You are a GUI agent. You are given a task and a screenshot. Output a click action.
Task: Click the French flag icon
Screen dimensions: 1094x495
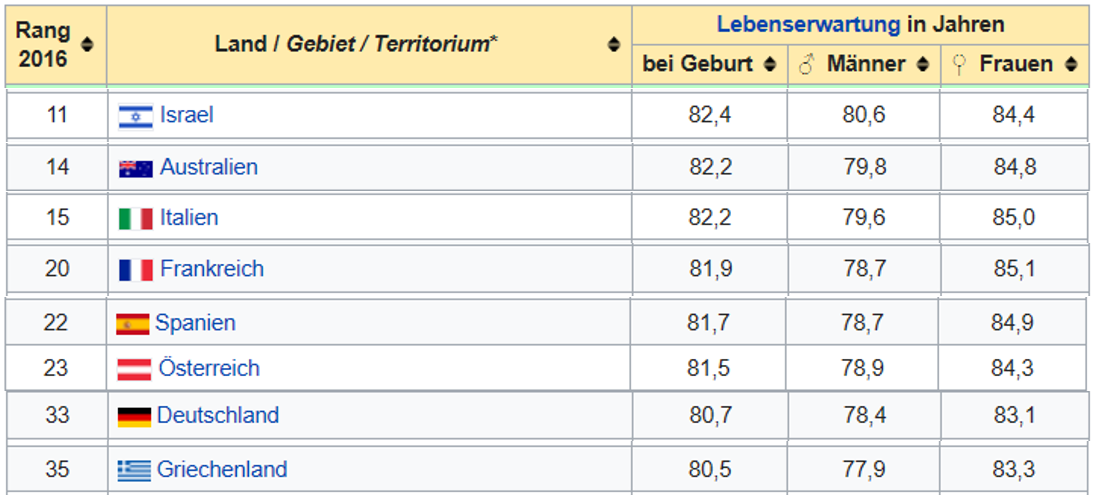[136, 270]
